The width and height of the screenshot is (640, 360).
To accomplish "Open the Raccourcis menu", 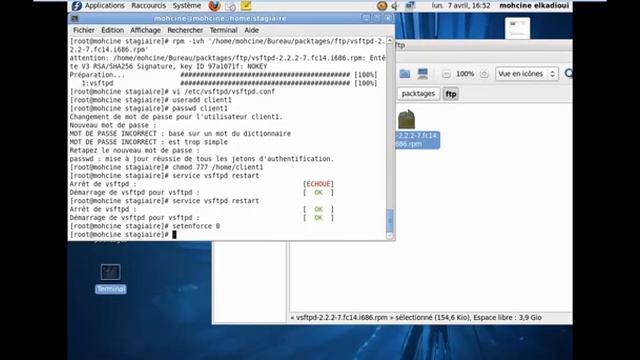I will tap(149, 6).
